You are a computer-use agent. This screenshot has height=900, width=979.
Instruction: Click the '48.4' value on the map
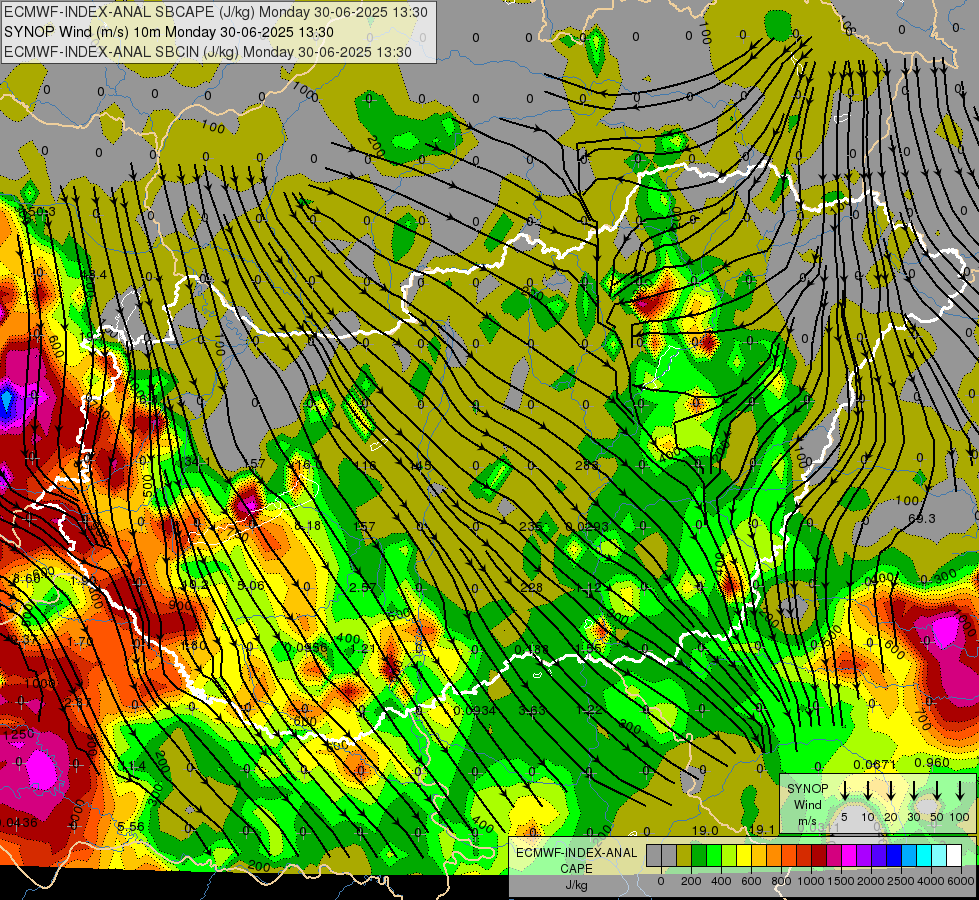click(93, 274)
